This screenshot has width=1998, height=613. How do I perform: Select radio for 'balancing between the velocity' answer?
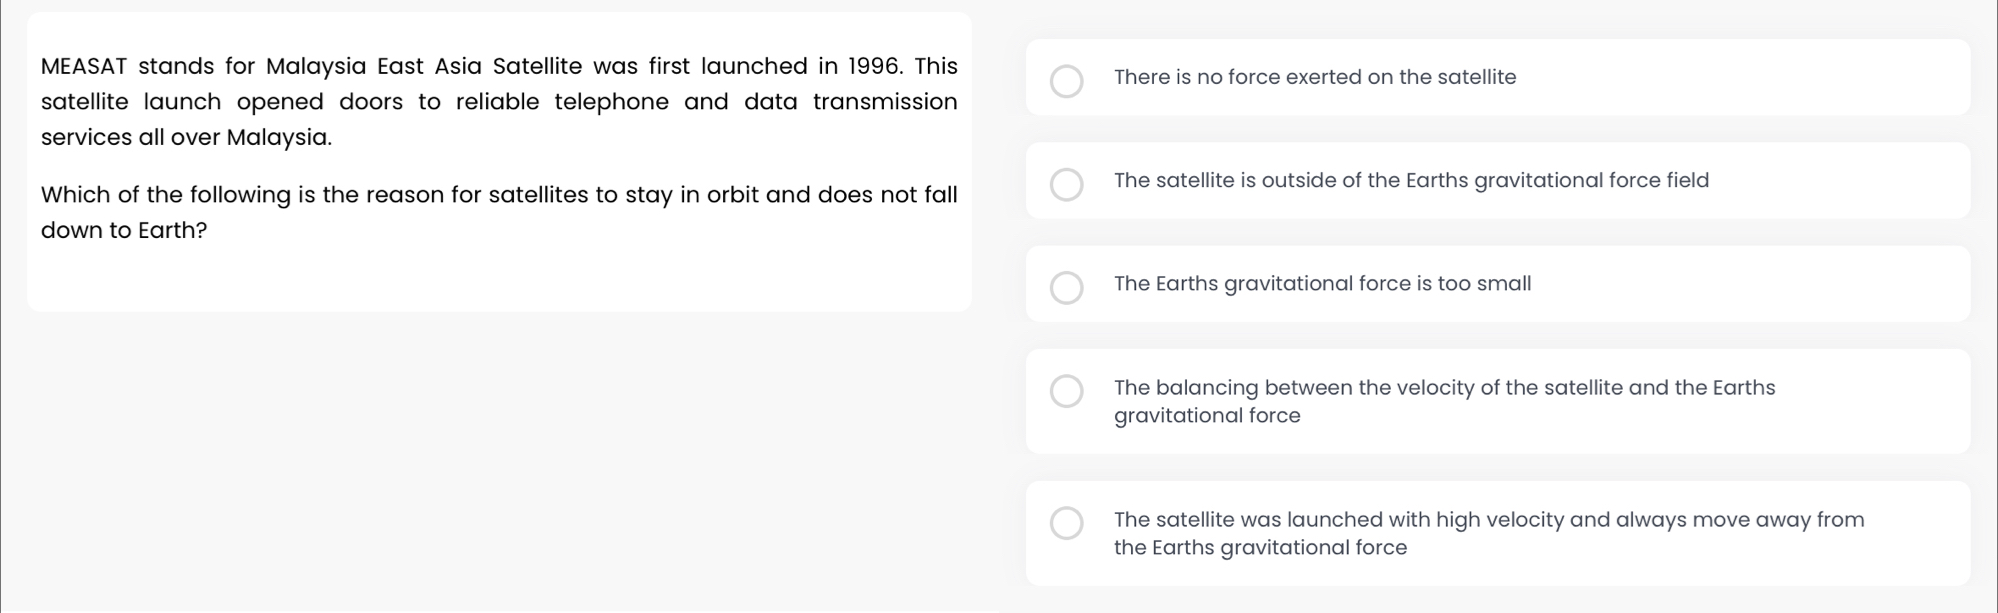(1066, 391)
